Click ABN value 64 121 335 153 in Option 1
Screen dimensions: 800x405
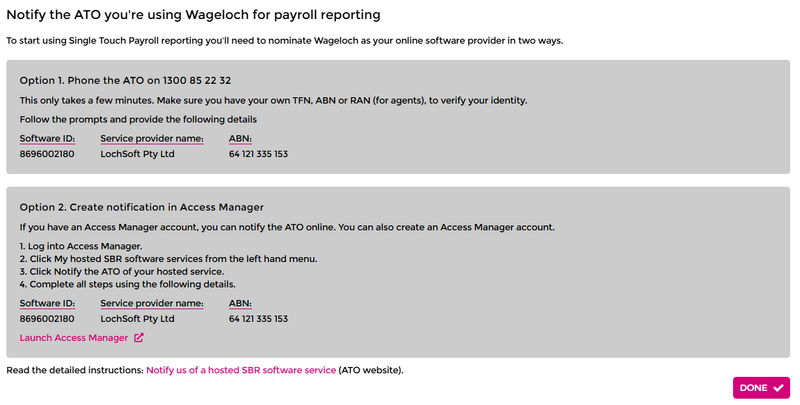tap(258, 154)
